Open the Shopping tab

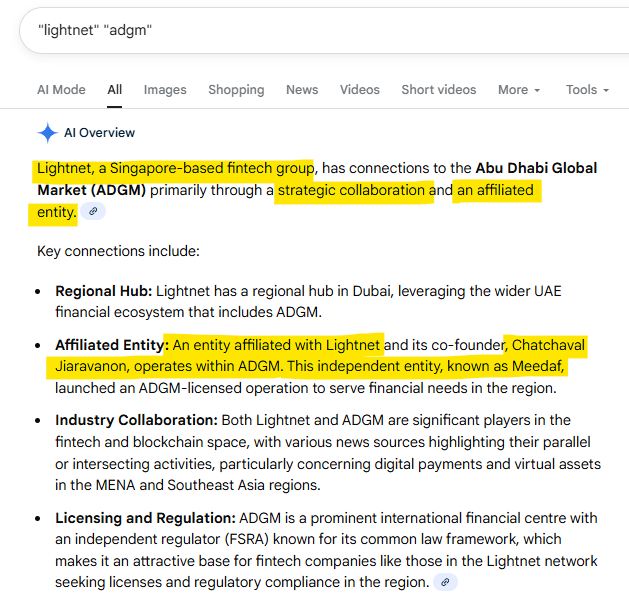(236, 89)
